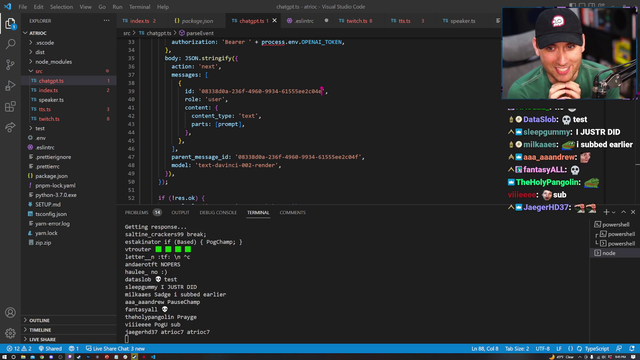This screenshot has width=640, height=360.
Task: Click the Windows Start button on taskbar
Action: pos(4,357)
